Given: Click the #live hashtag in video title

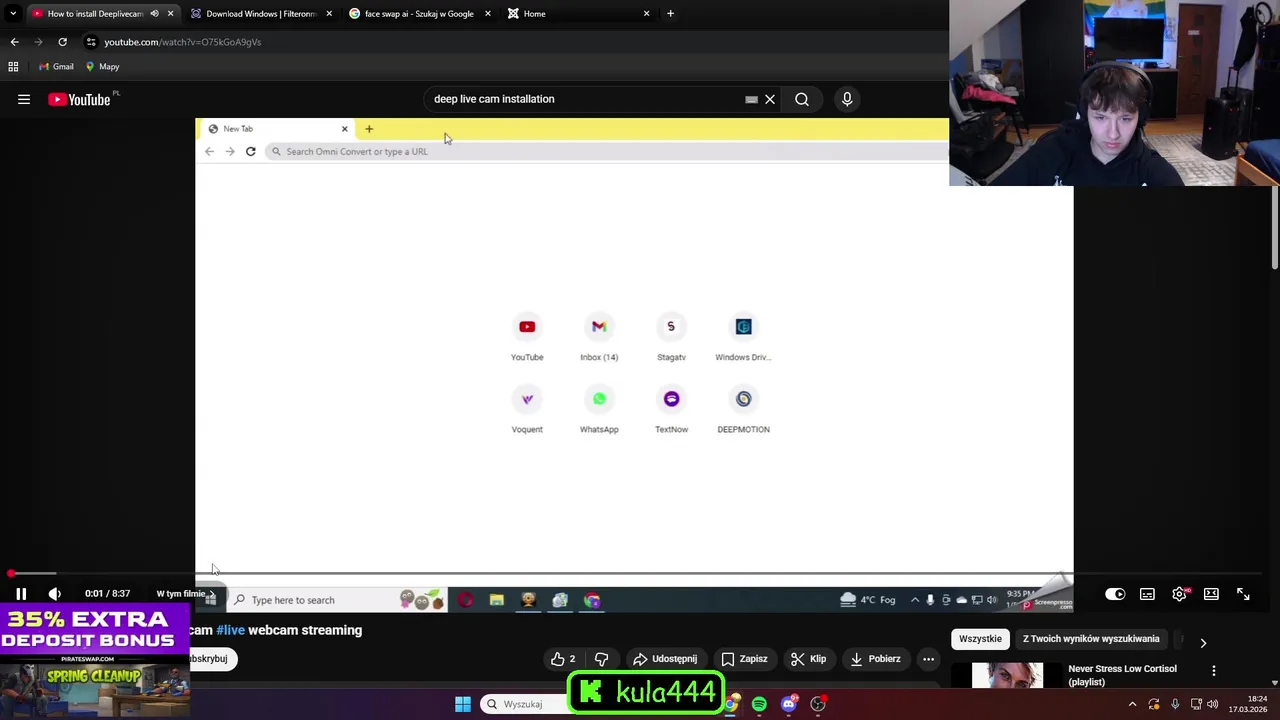Looking at the screenshot, I should pyautogui.click(x=231, y=630).
